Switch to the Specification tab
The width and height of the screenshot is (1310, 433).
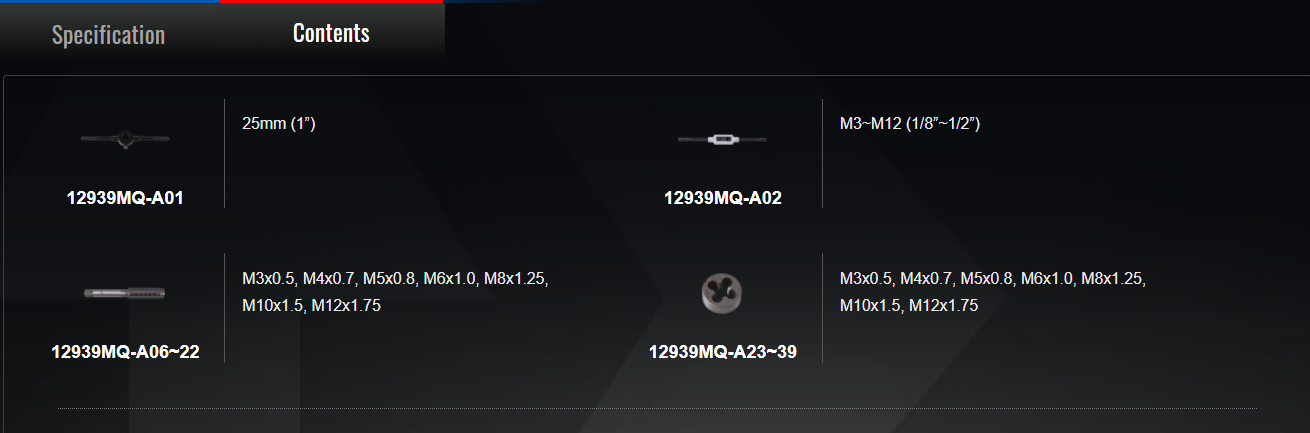click(x=109, y=35)
